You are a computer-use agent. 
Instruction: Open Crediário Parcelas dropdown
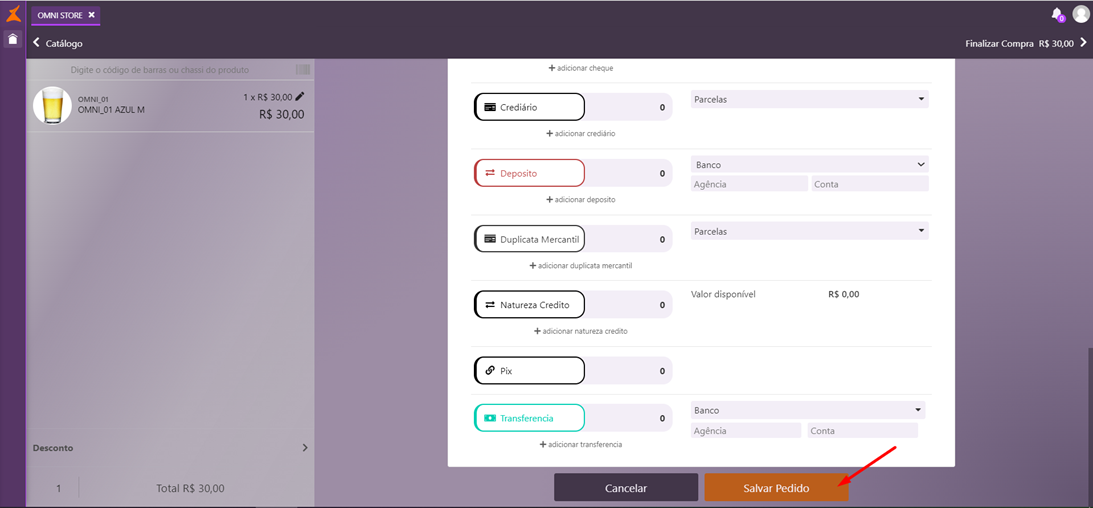[x=809, y=99]
